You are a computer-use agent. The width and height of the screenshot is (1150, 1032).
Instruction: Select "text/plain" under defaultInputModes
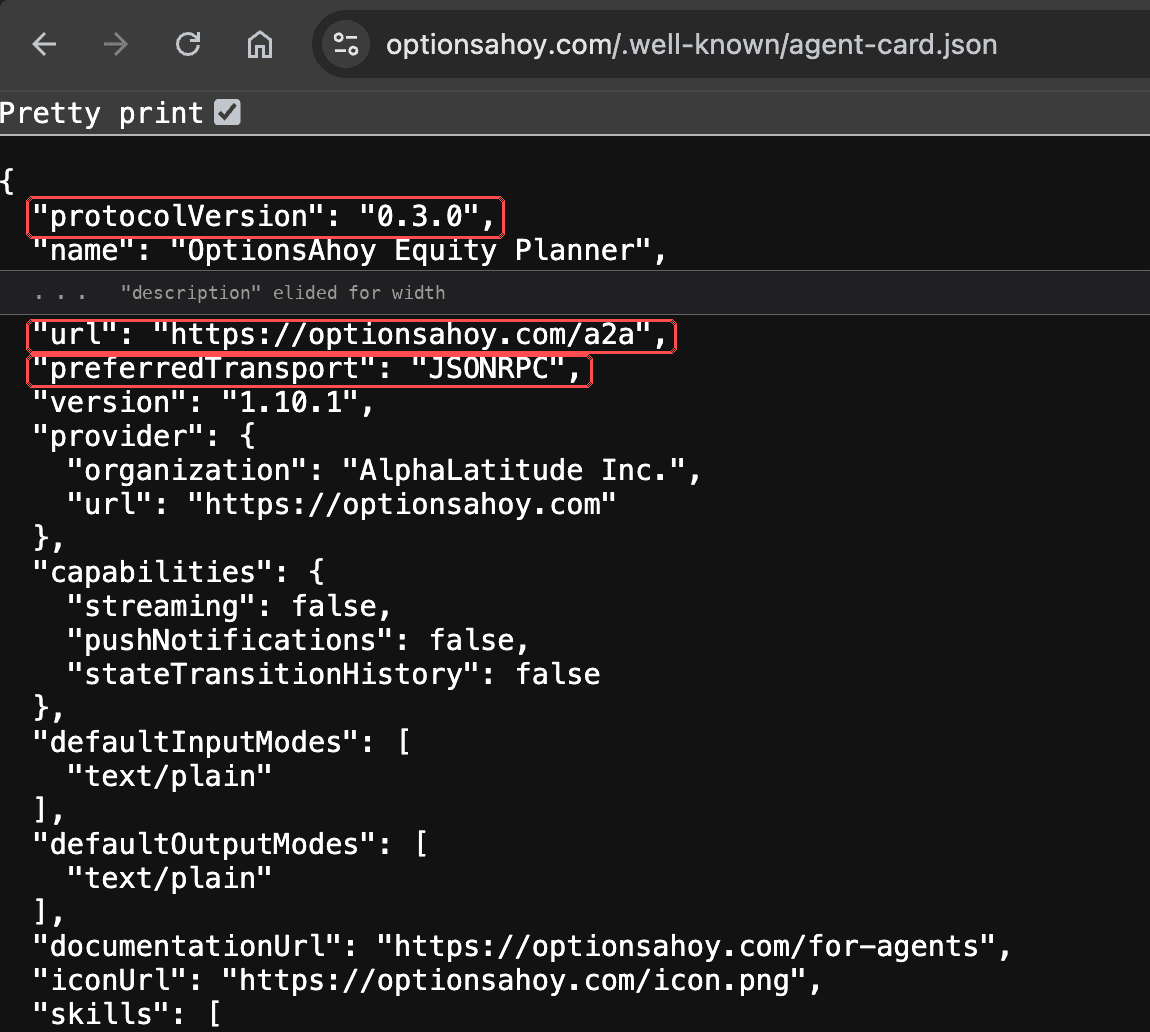169,777
